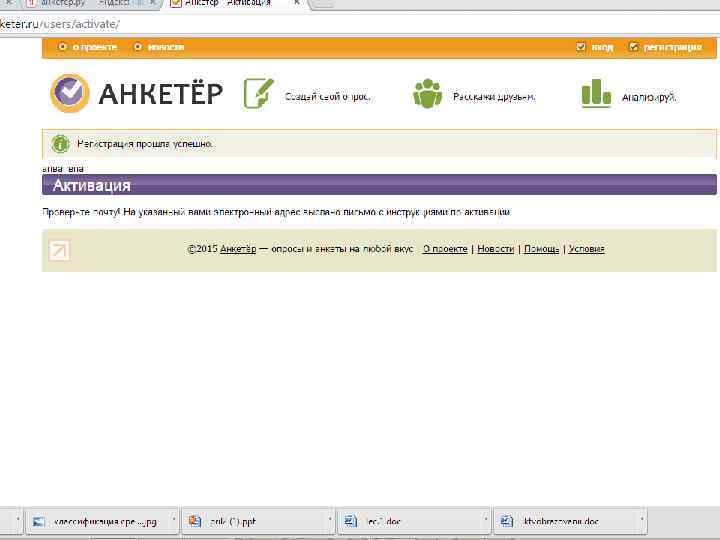720x540 pixels.
Task: Expand the options arrow of the .jpg download
Action: point(174,519)
